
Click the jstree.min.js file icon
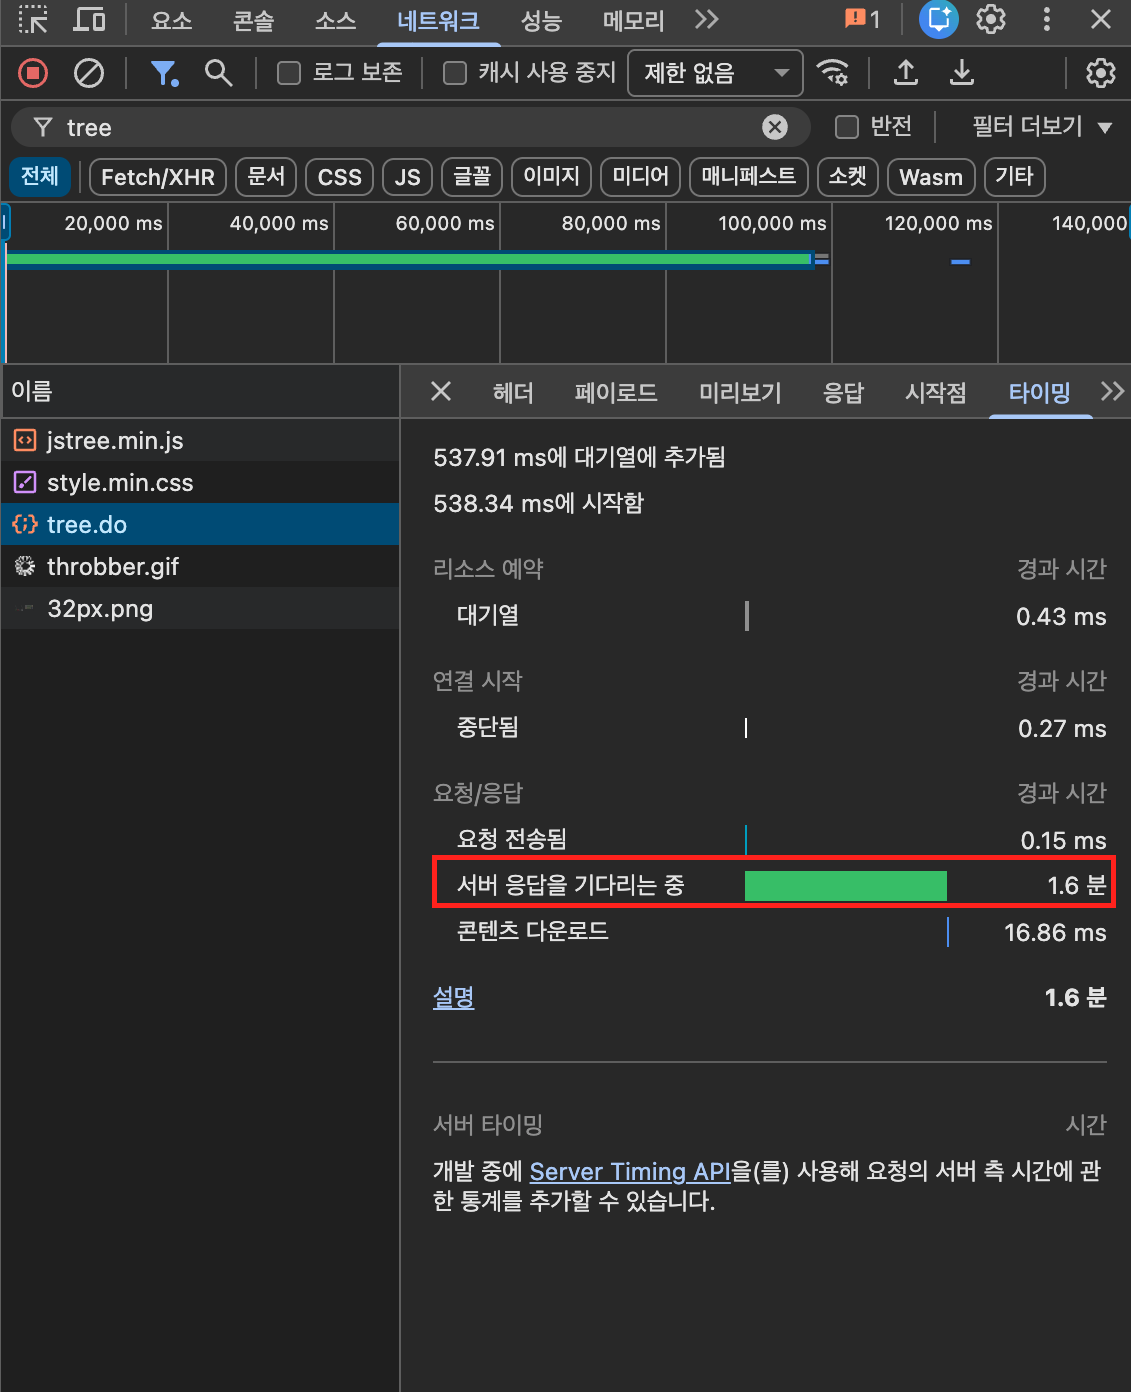pos(25,440)
